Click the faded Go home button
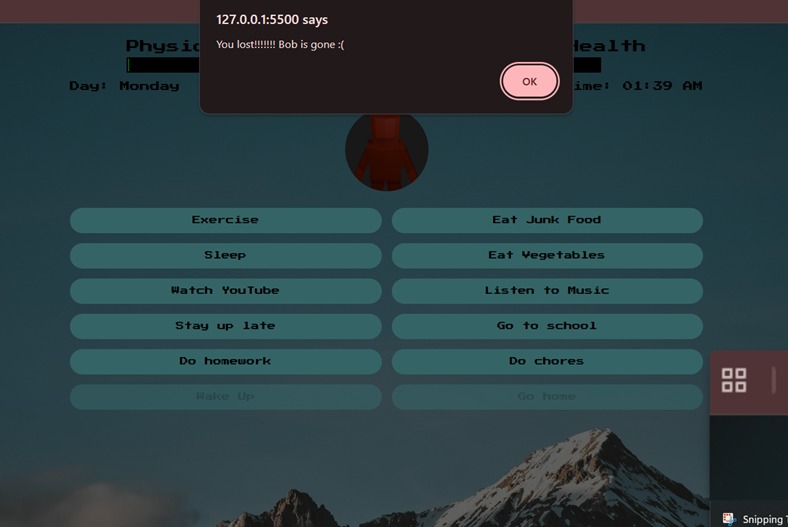Screen dimensions: 788x527 click(x=547, y=396)
